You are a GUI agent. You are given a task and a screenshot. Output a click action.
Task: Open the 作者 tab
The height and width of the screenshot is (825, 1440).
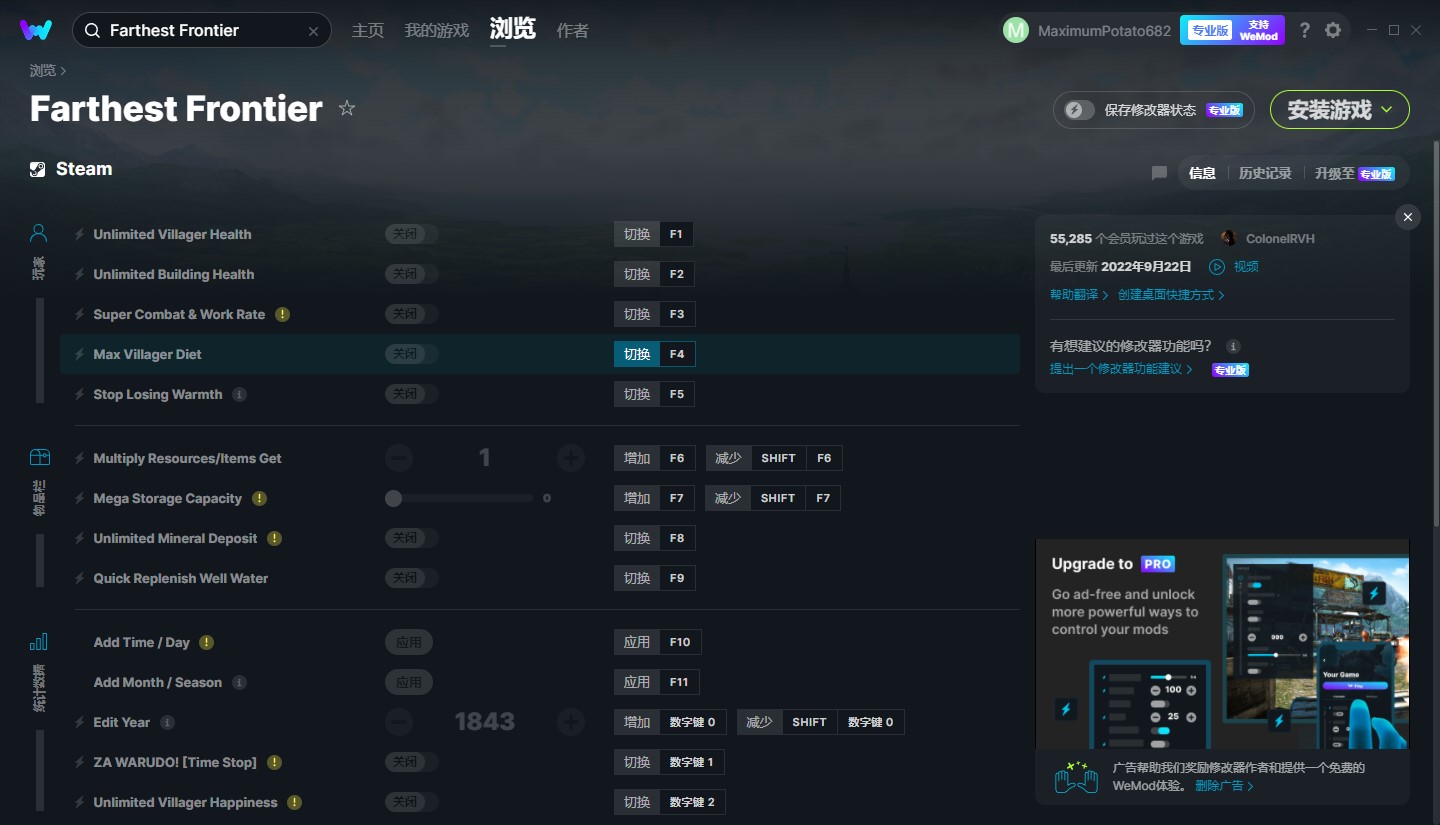[572, 31]
